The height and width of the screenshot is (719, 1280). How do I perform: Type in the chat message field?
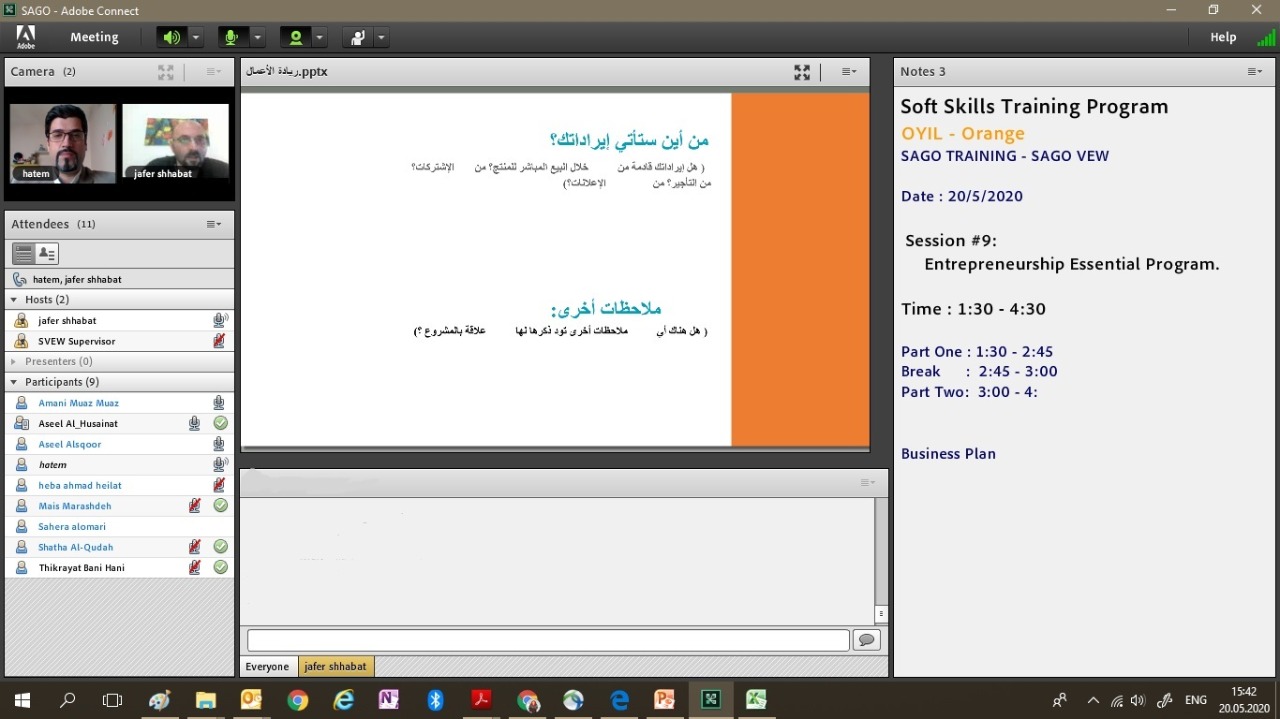[548, 640]
